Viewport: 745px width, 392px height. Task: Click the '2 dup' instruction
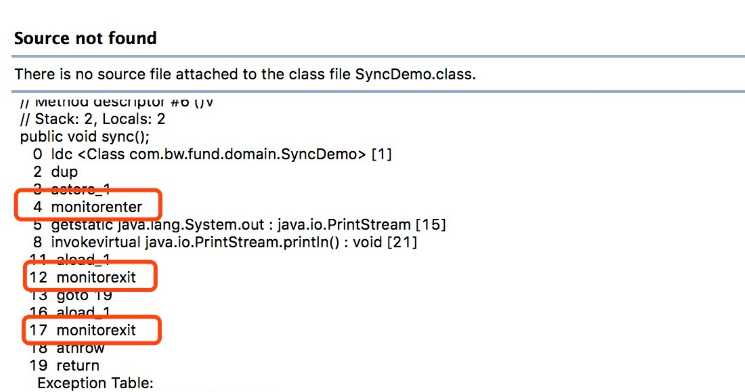55,172
